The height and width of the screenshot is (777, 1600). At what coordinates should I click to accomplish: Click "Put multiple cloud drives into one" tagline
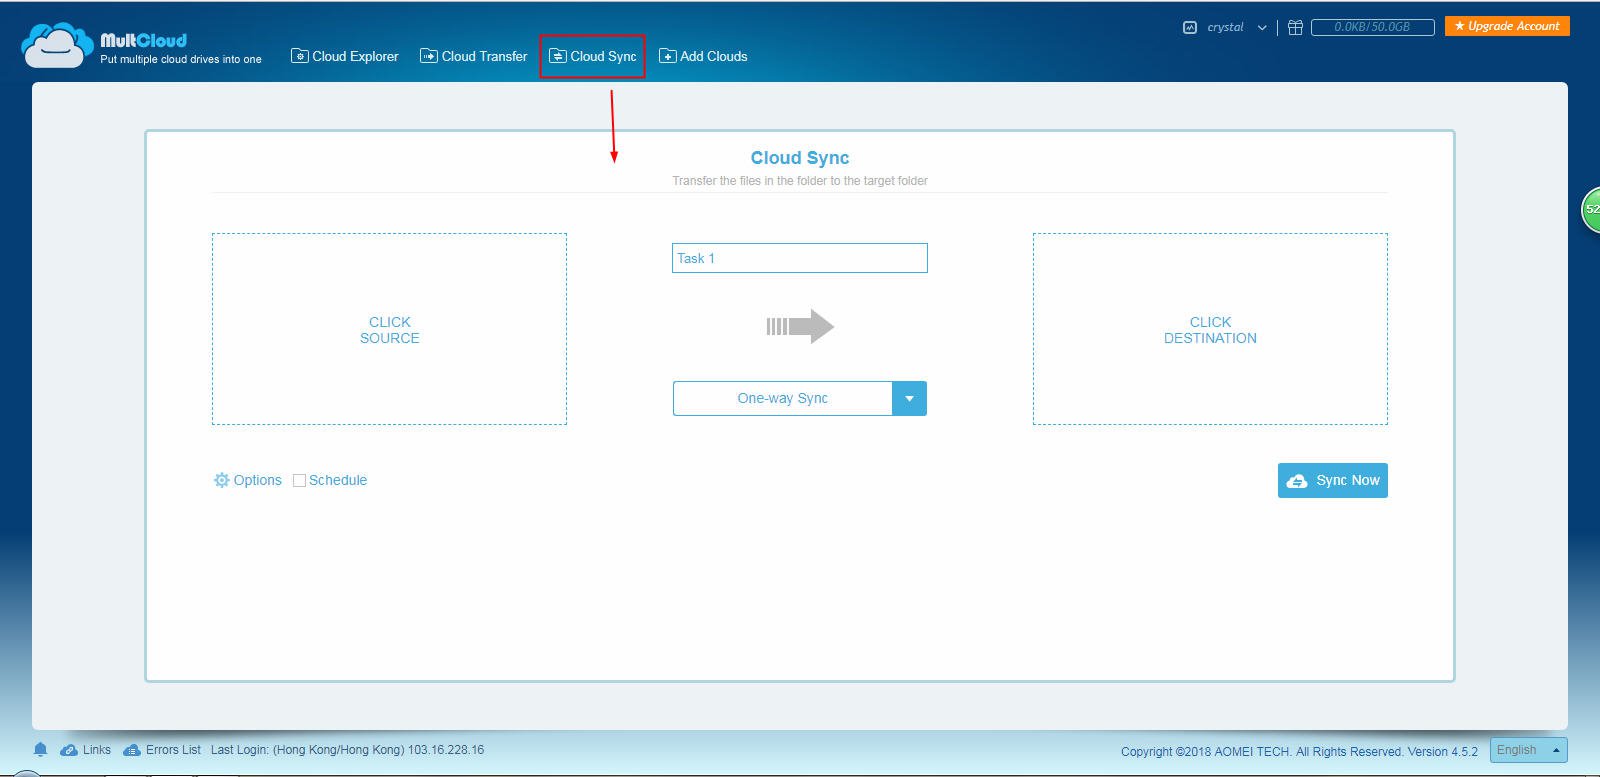click(x=181, y=59)
